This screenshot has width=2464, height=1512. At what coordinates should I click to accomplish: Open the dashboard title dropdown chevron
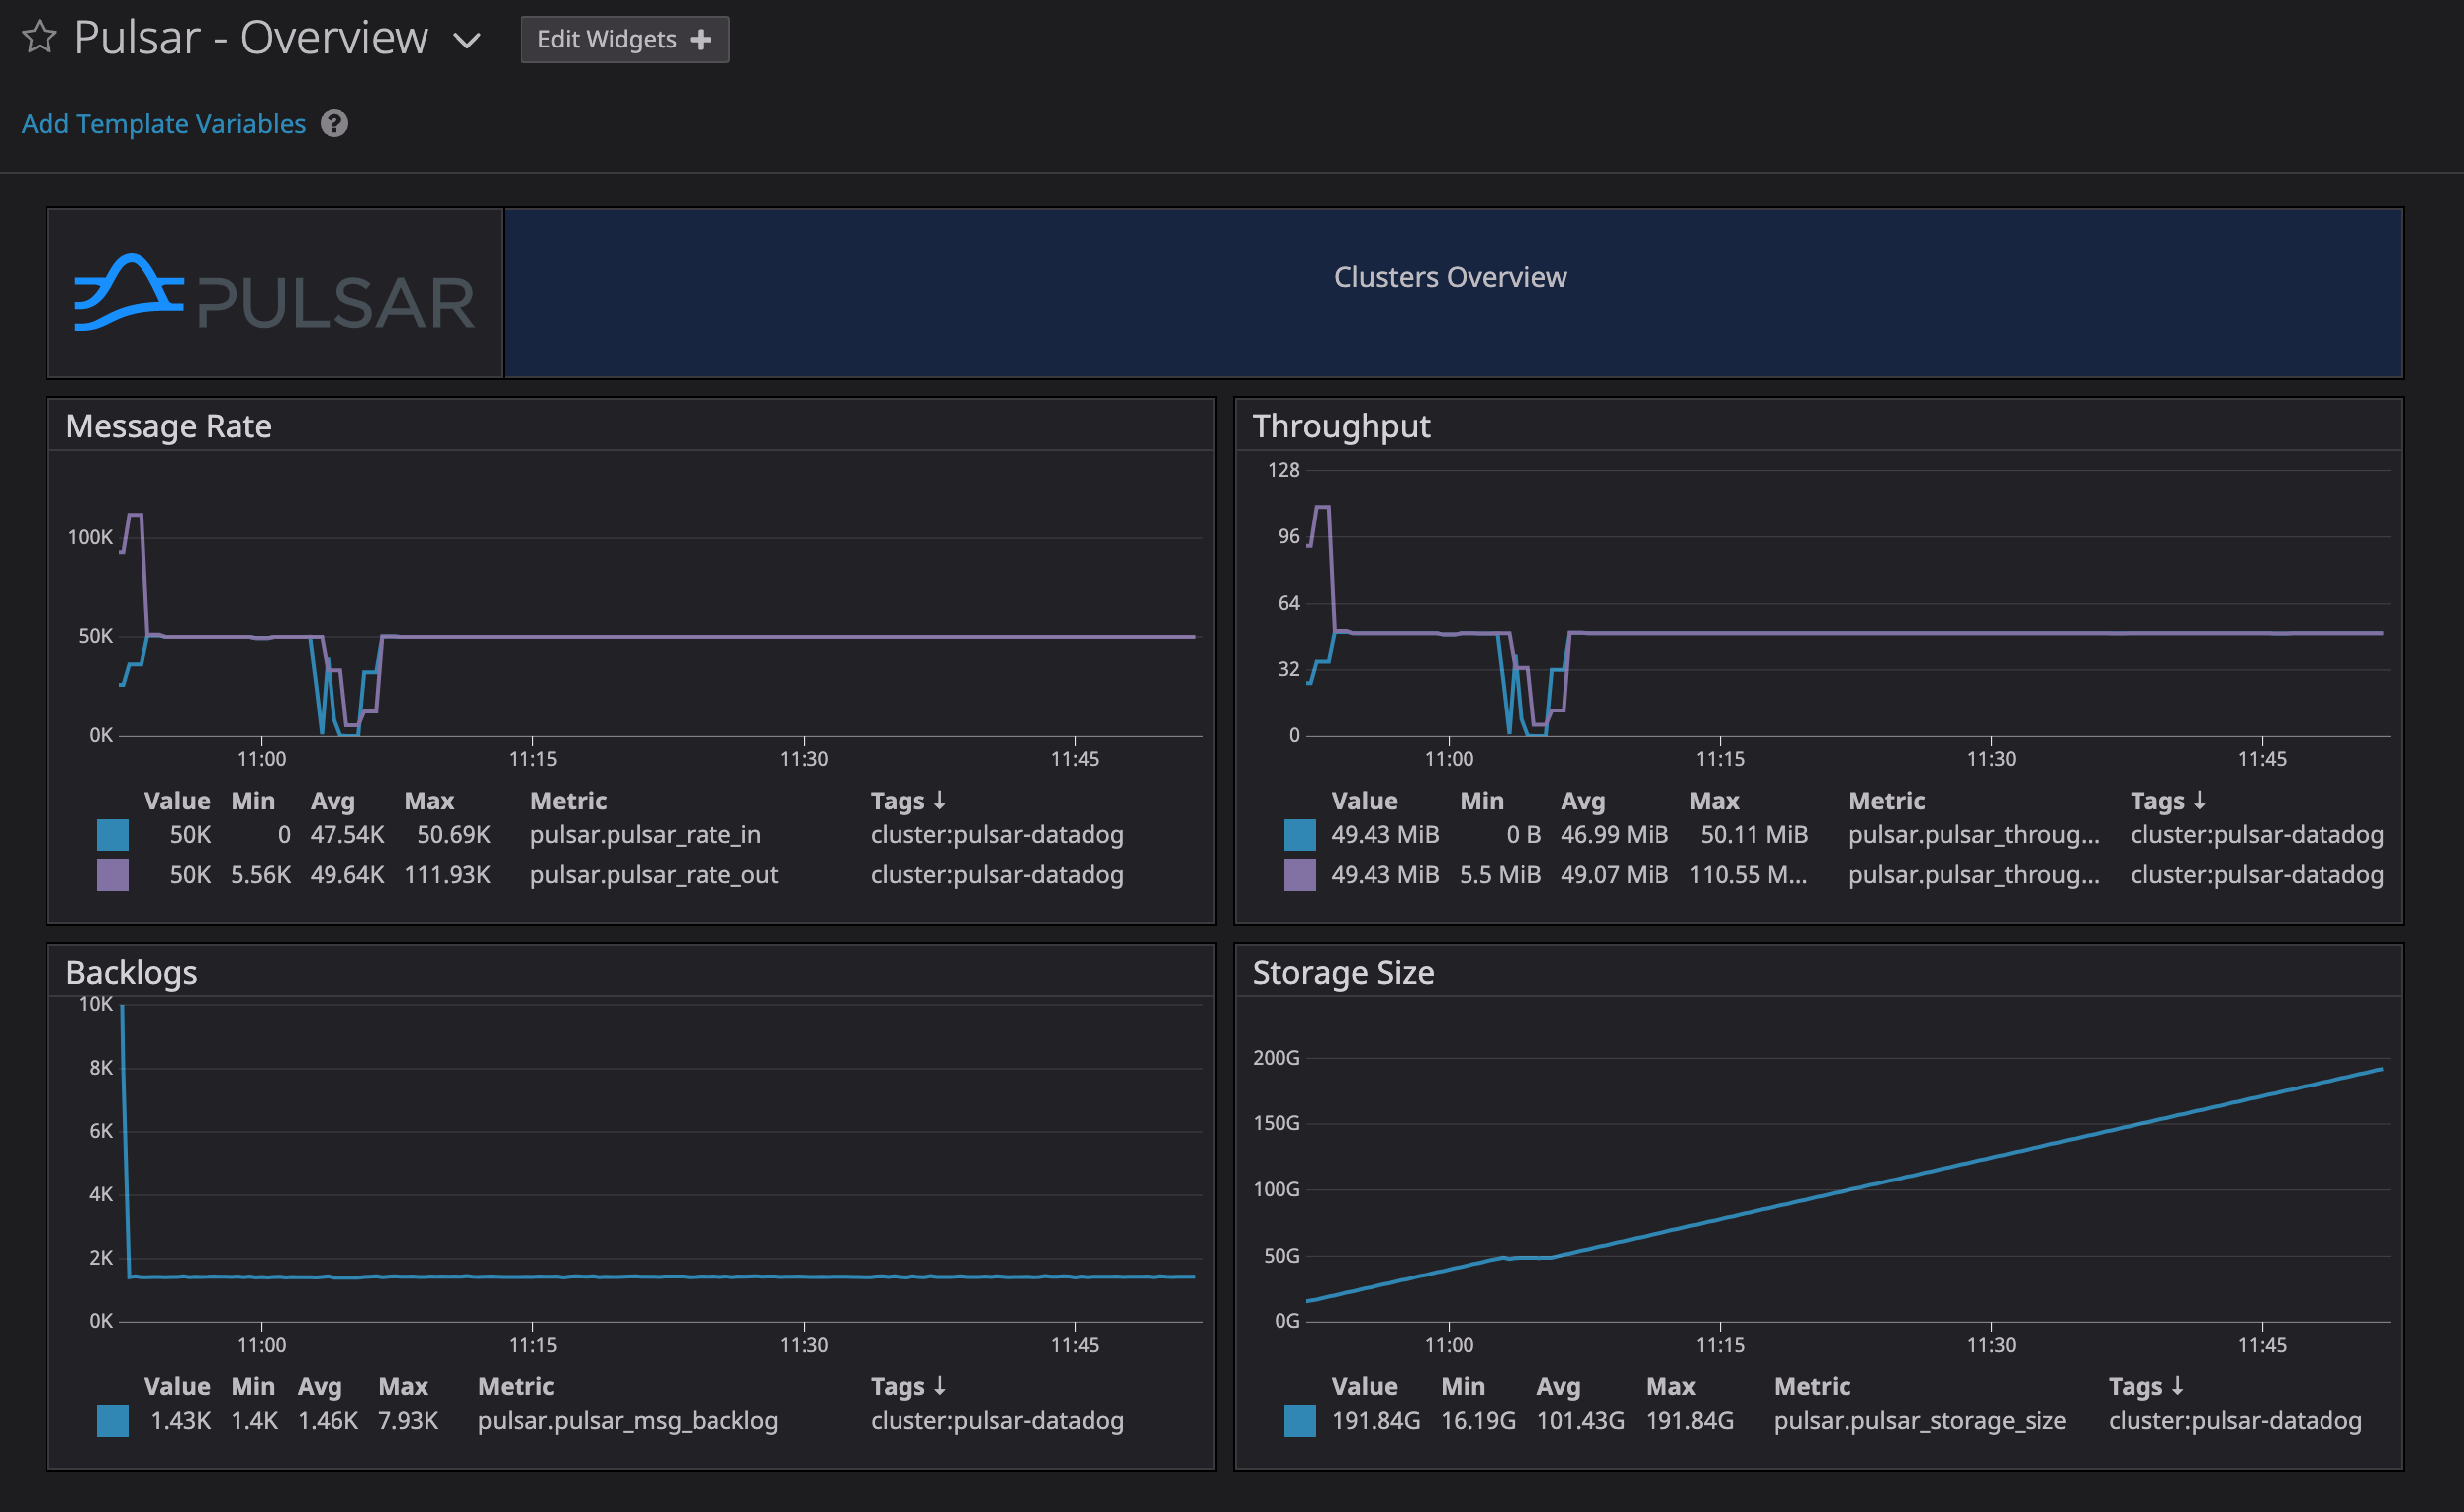click(467, 41)
